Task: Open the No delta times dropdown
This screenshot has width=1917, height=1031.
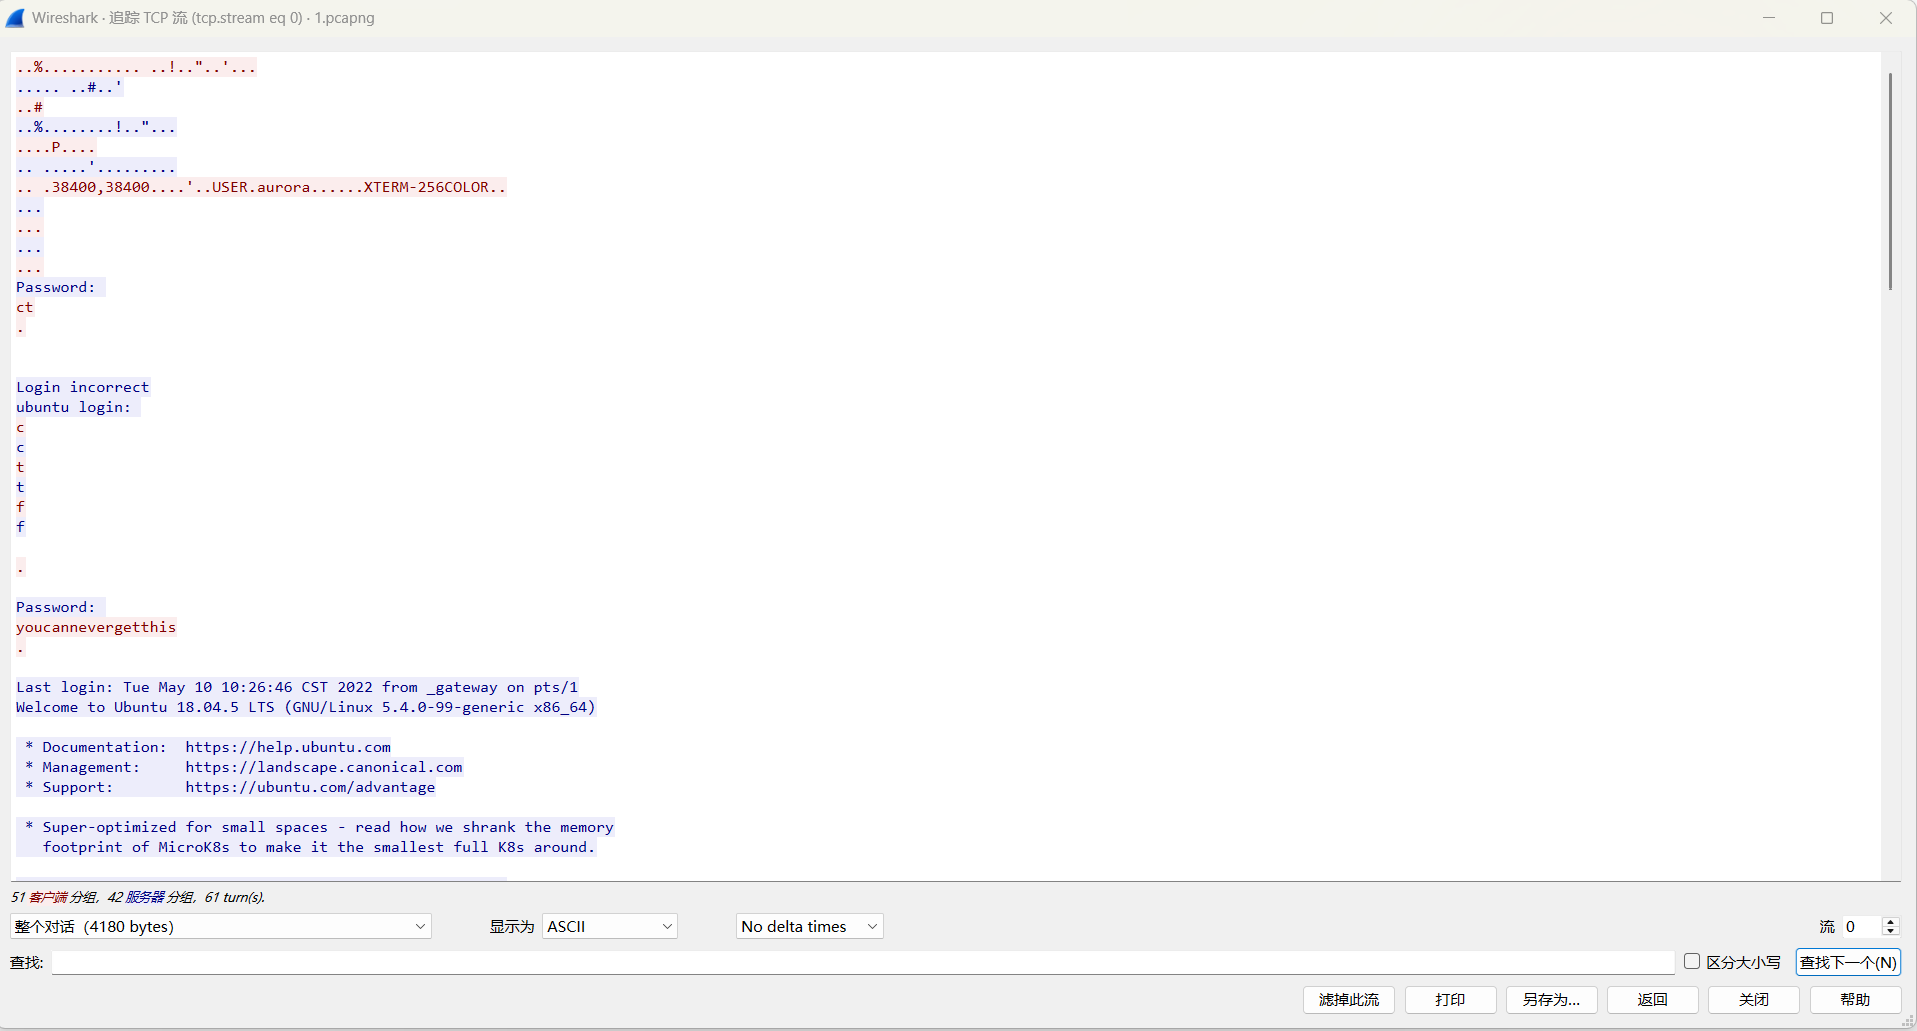Action: 810,927
